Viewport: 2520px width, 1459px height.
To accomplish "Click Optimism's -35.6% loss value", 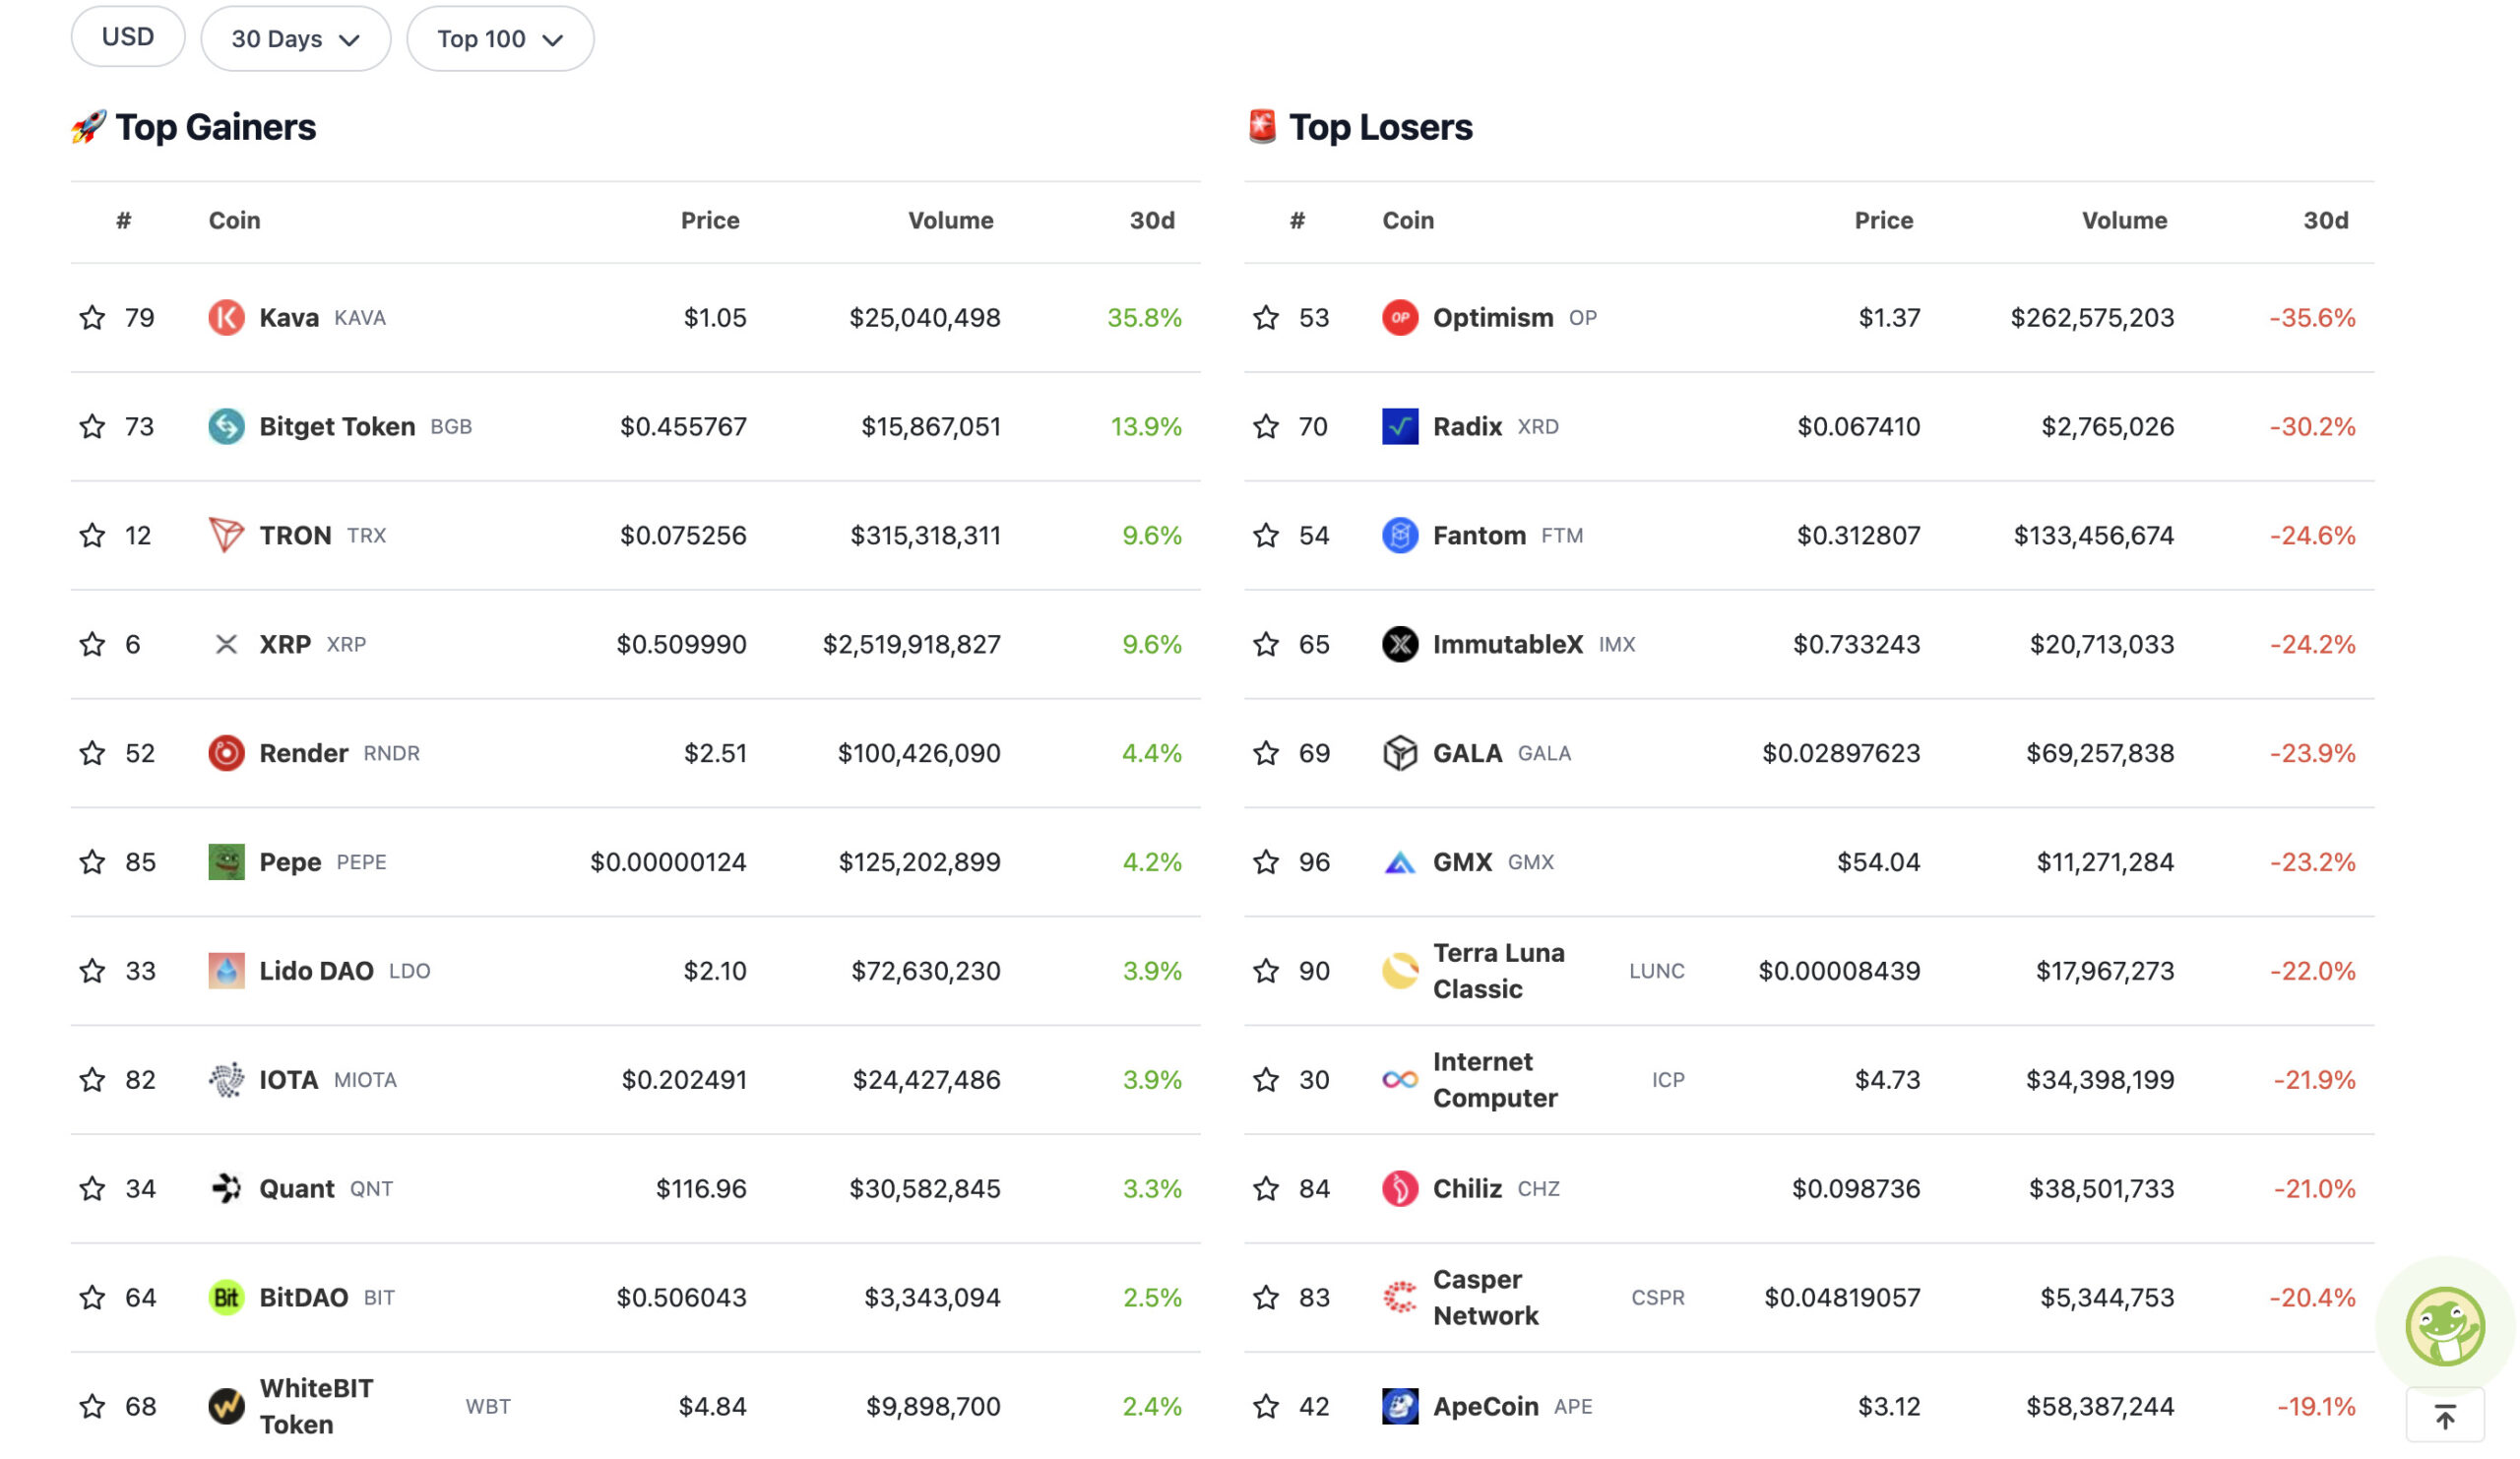I will 2312,317.
